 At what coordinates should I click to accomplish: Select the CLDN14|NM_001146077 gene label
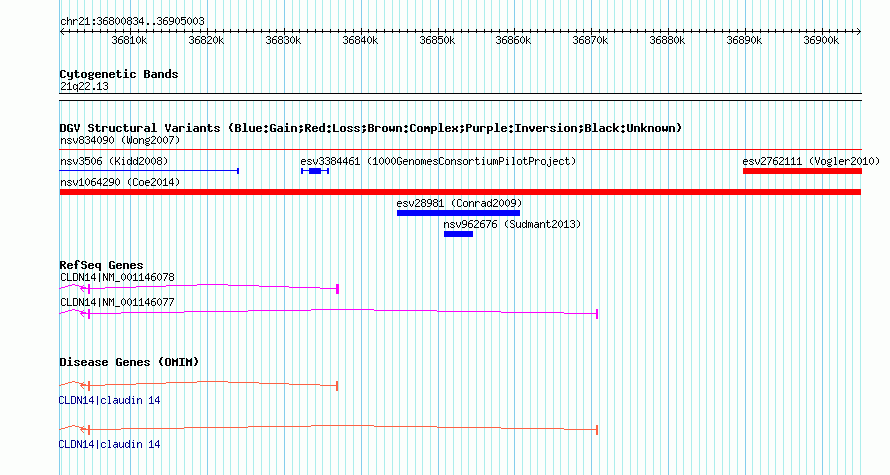click(x=117, y=302)
